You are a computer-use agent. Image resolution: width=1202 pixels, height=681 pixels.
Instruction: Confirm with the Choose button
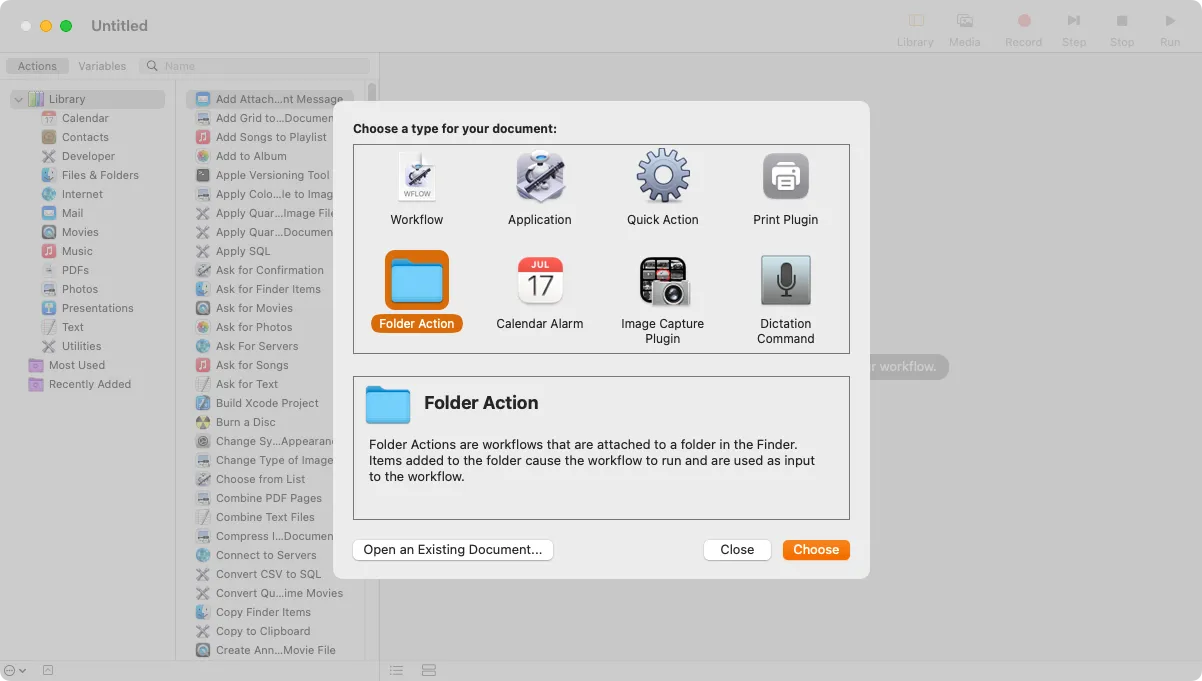click(816, 549)
